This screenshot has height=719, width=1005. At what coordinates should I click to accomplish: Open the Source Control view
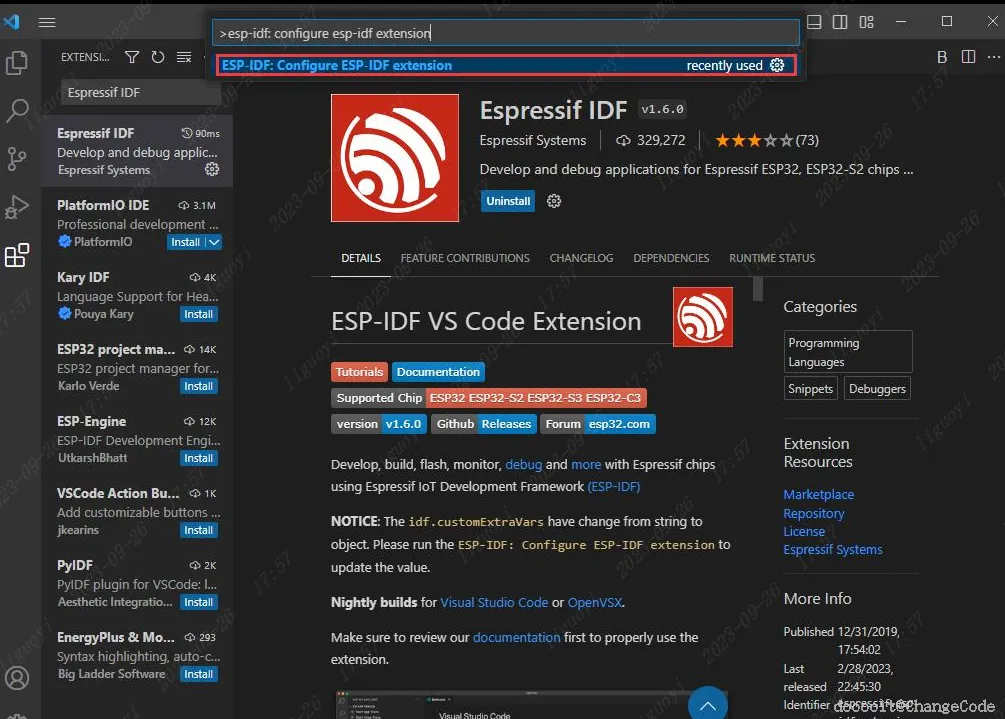17,158
